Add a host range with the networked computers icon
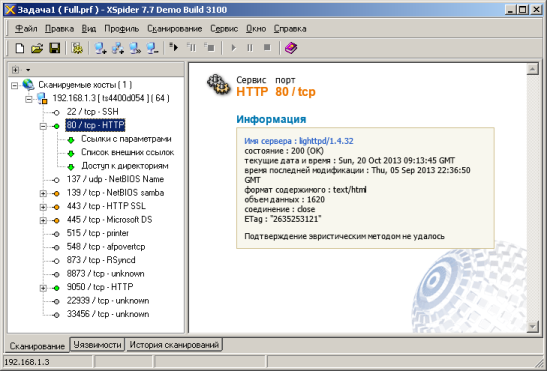547x371 pixels. (118, 48)
